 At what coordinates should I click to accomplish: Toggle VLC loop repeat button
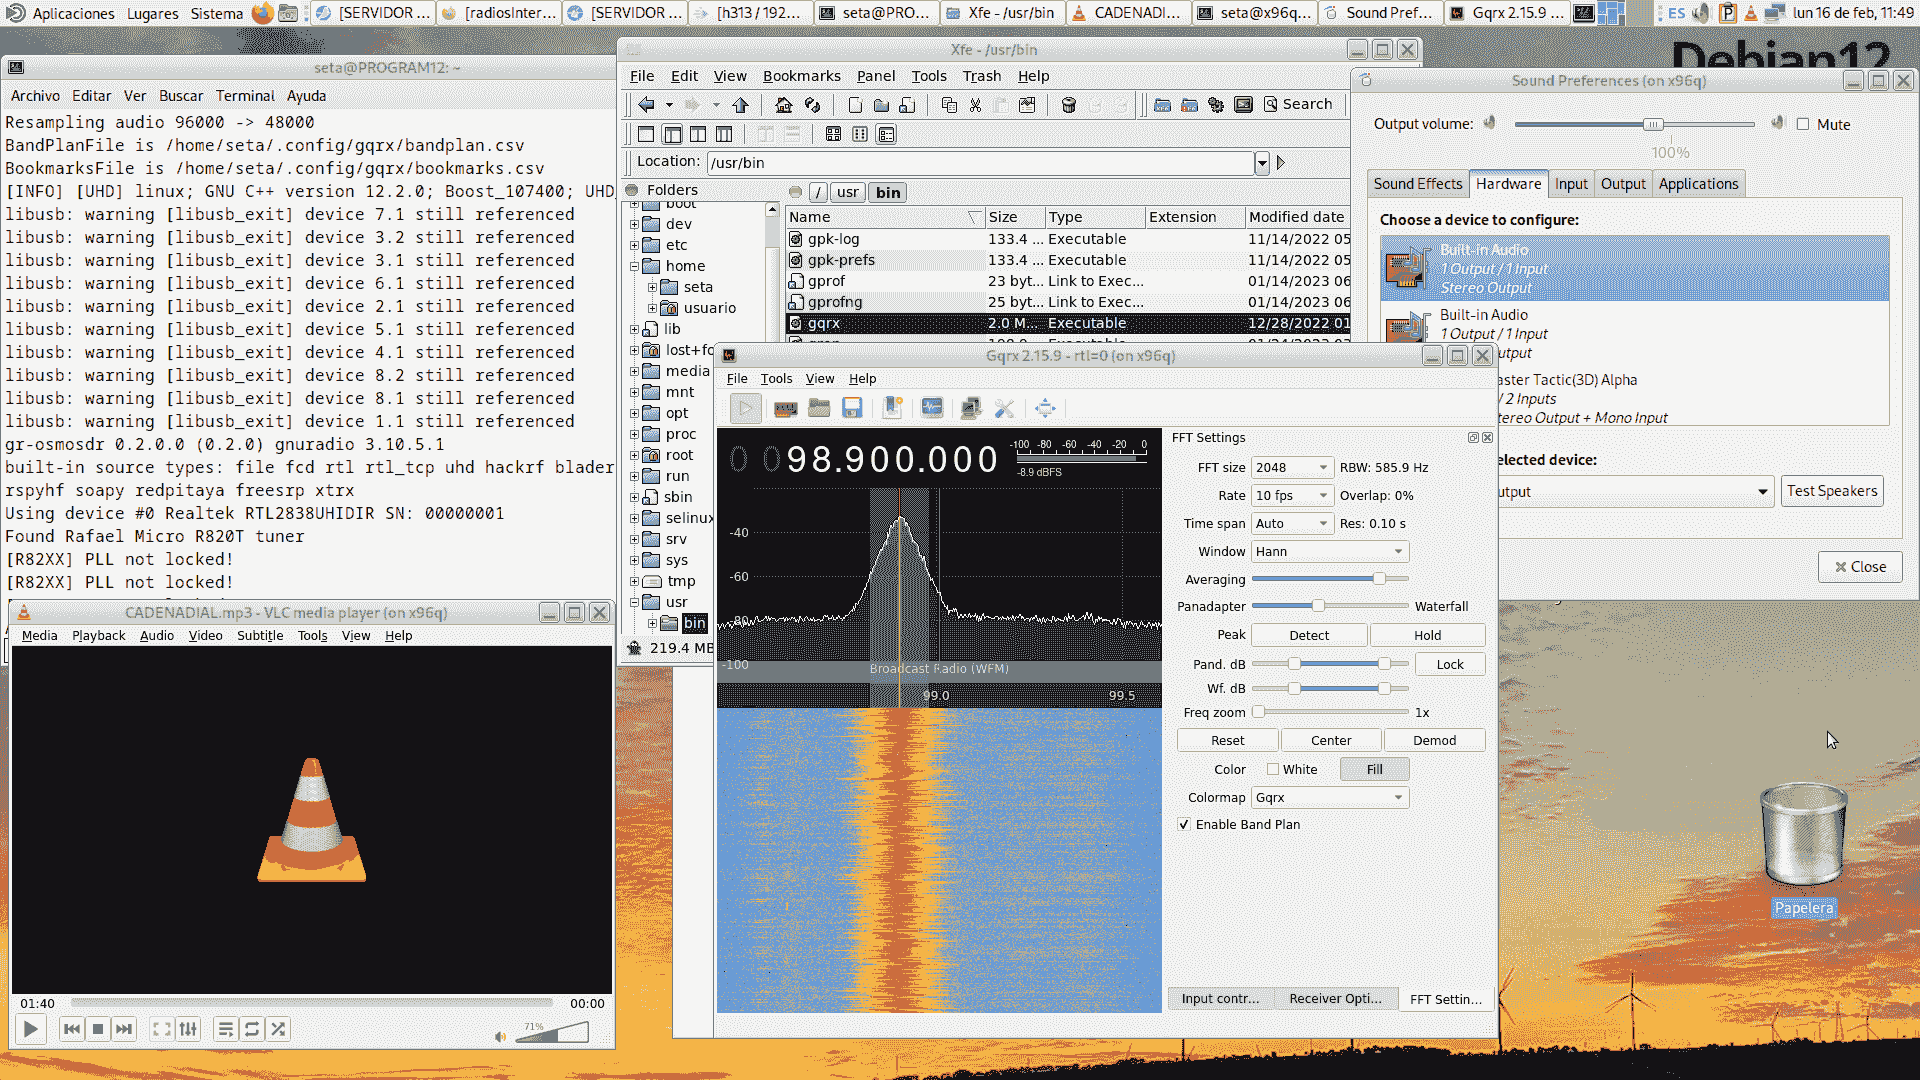(252, 1029)
